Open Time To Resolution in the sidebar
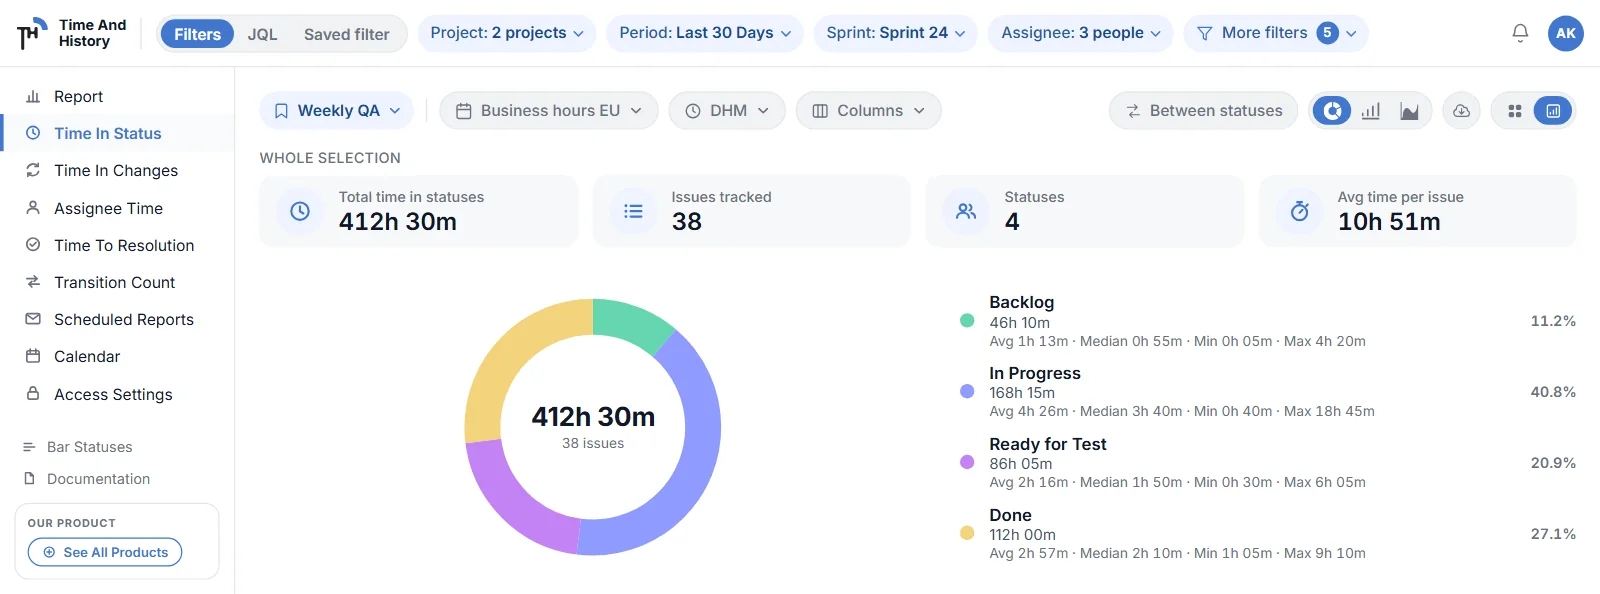 [117, 245]
